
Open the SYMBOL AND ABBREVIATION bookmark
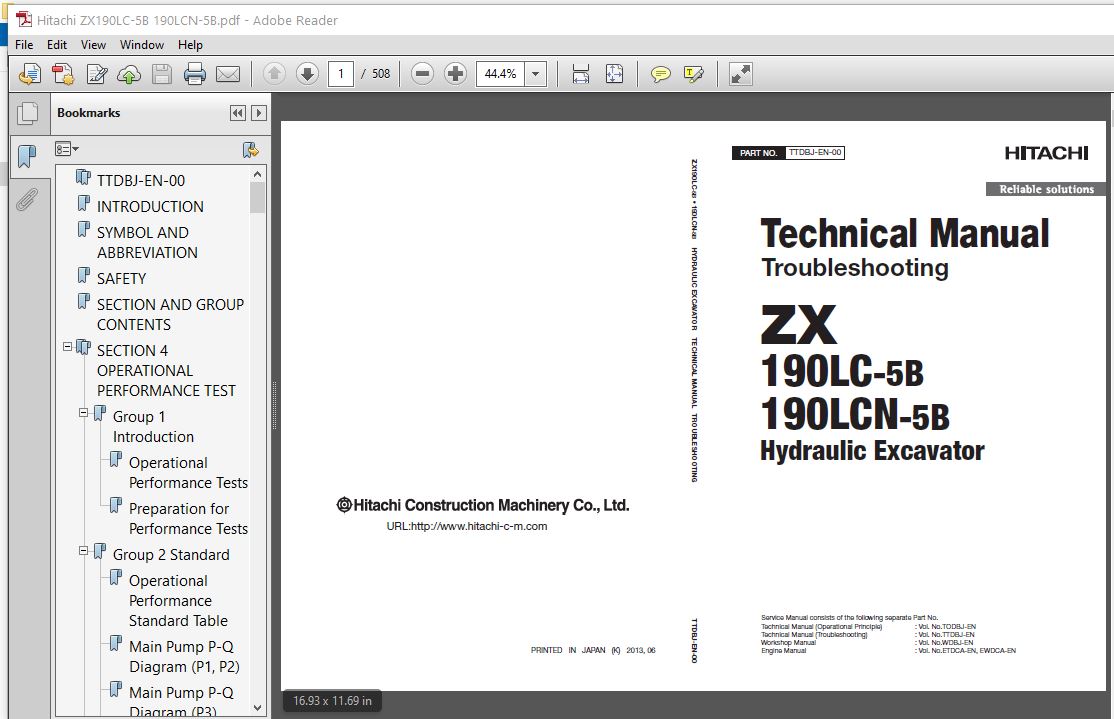(148, 242)
